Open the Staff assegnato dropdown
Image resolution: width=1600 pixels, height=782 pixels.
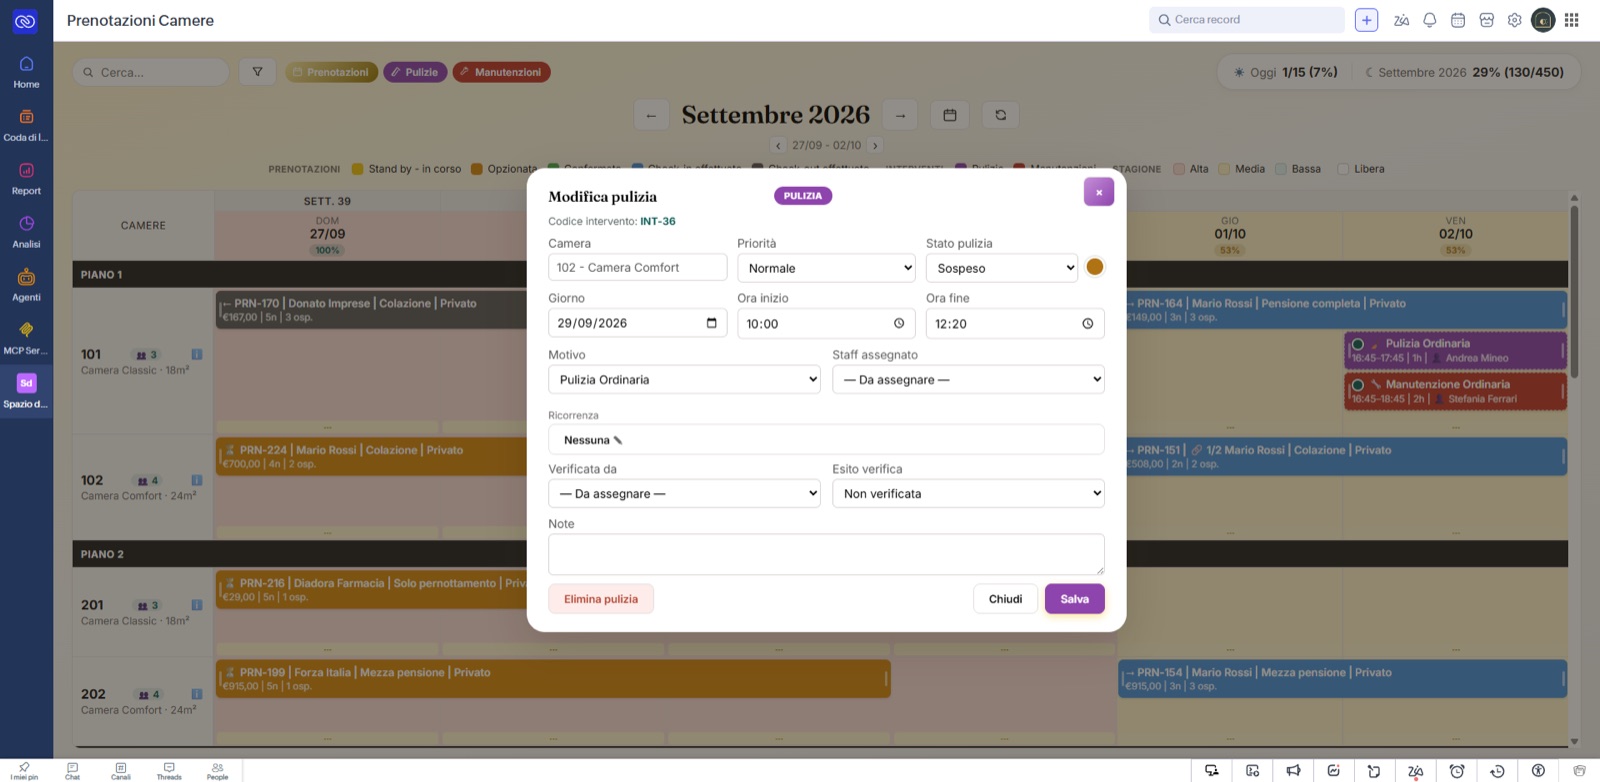tap(968, 379)
